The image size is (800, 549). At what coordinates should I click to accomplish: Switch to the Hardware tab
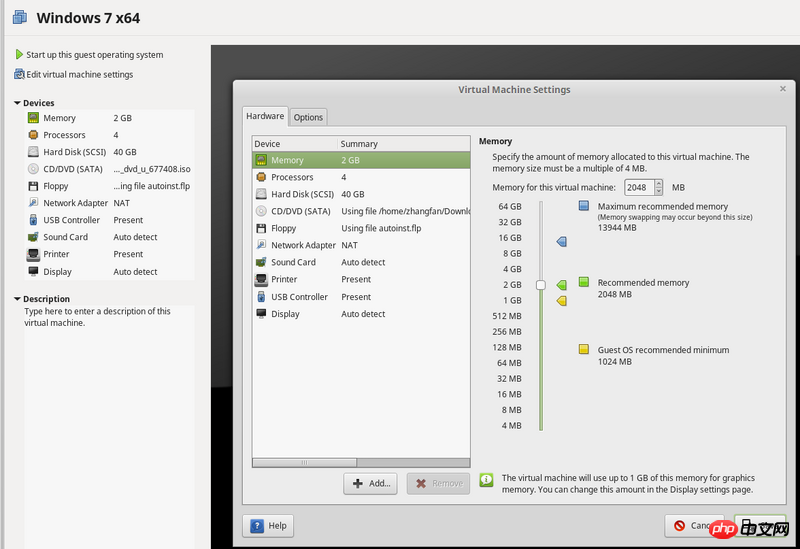(x=265, y=116)
